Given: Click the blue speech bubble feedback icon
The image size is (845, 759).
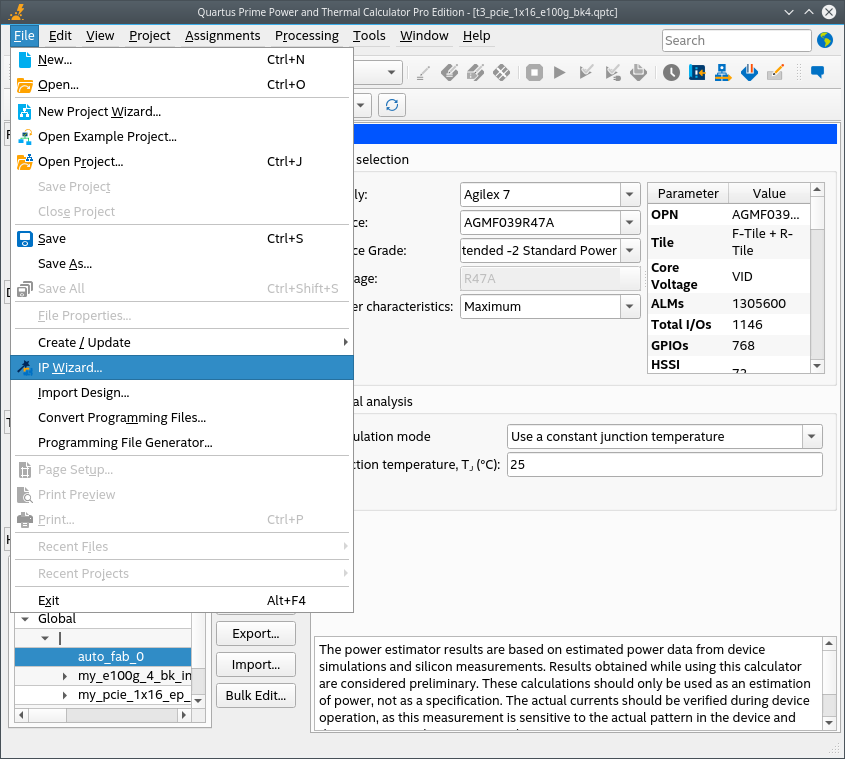Looking at the screenshot, I should 817,73.
